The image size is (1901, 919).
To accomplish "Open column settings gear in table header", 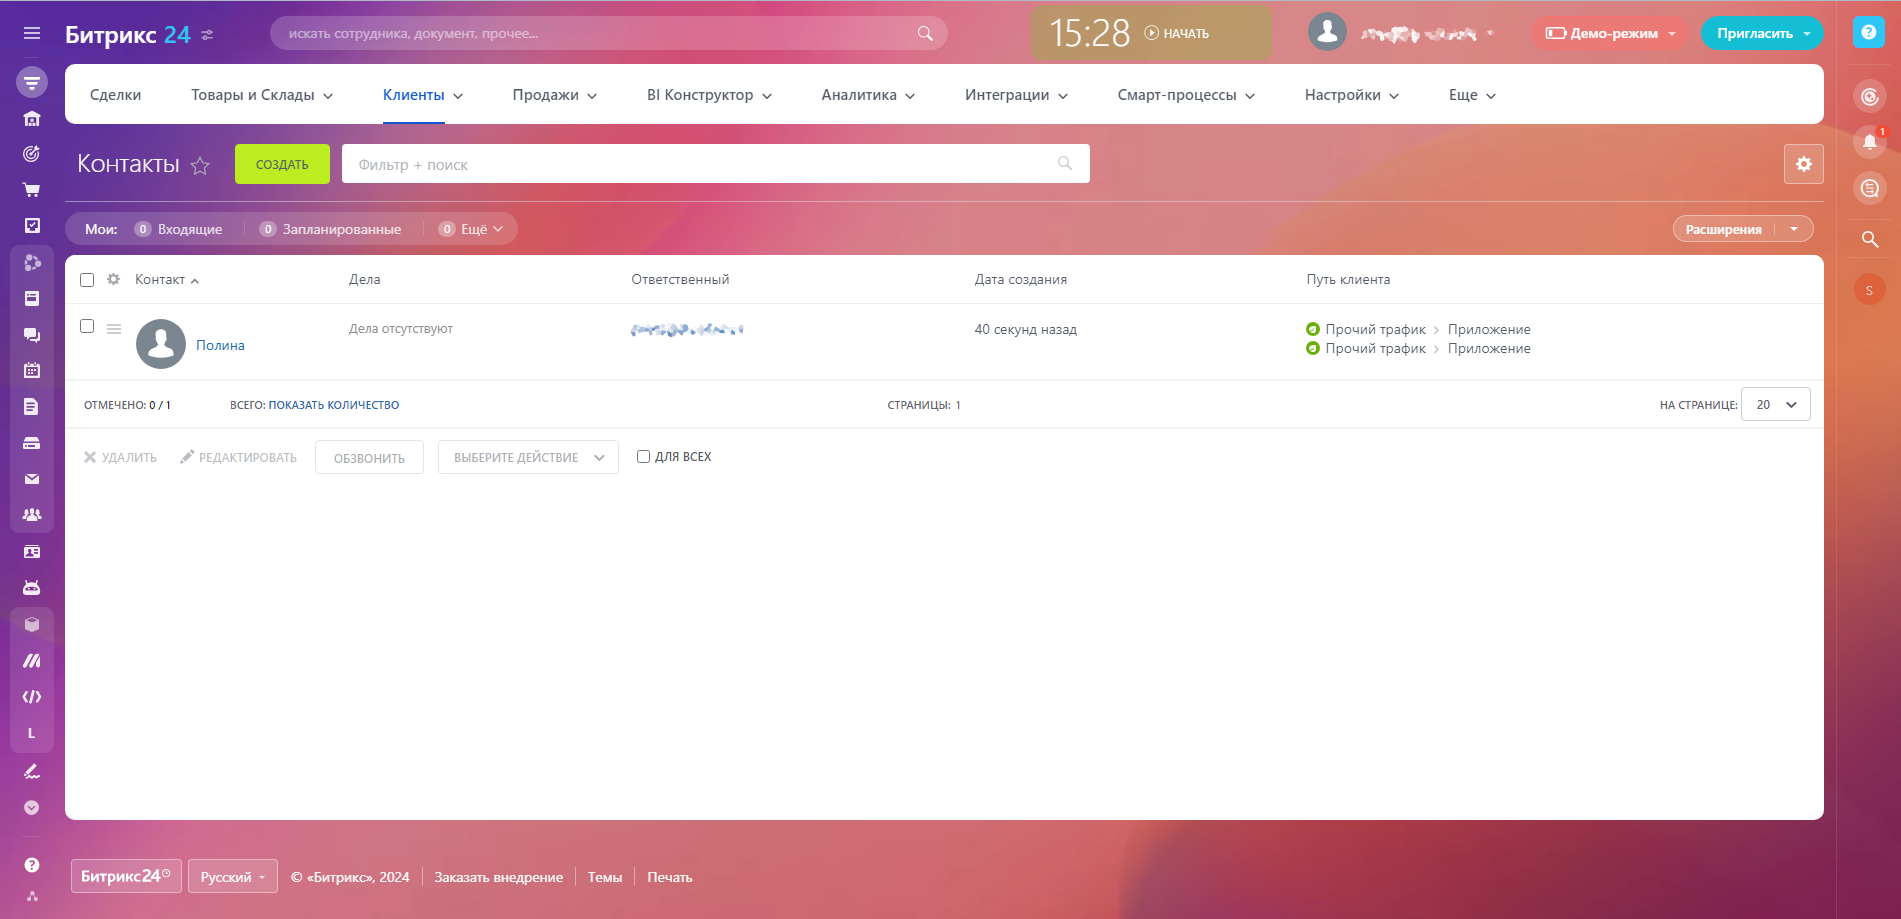I will click(x=114, y=280).
